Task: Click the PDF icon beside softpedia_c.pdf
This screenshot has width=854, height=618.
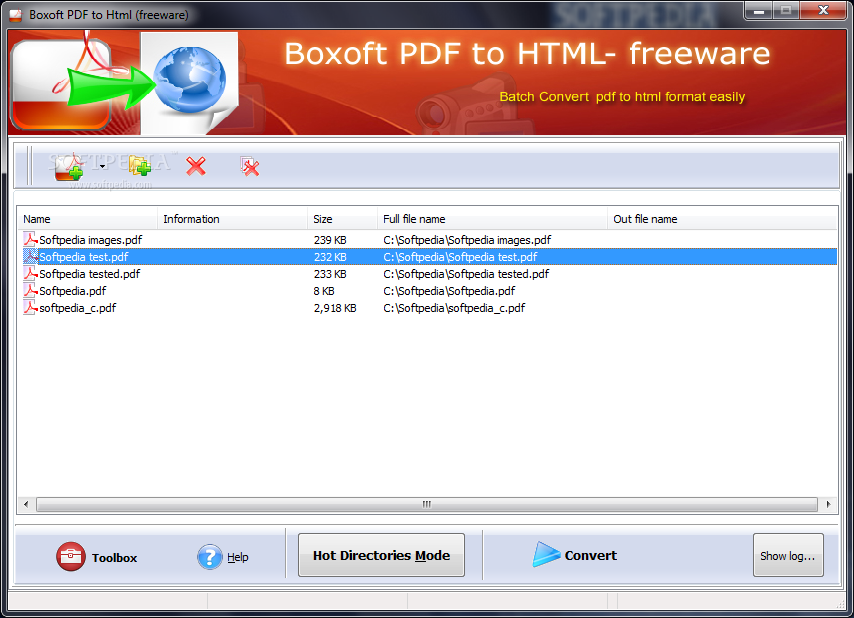Action: [x=30, y=307]
